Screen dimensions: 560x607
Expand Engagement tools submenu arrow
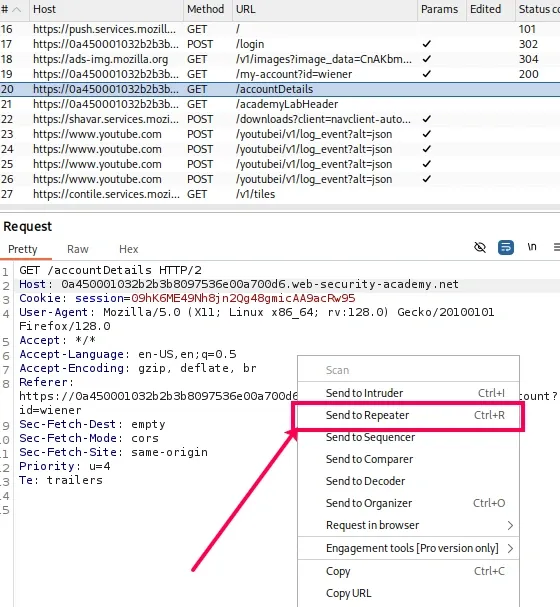510,548
